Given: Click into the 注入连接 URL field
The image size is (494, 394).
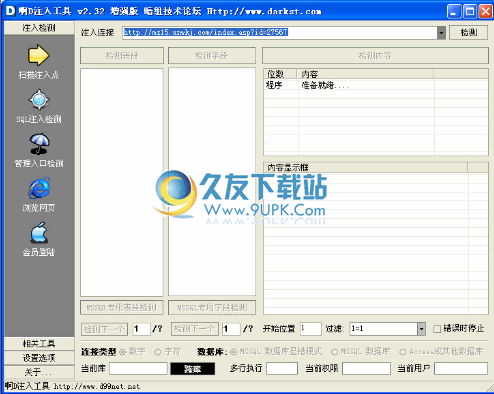Looking at the screenshot, I should click(x=280, y=33).
